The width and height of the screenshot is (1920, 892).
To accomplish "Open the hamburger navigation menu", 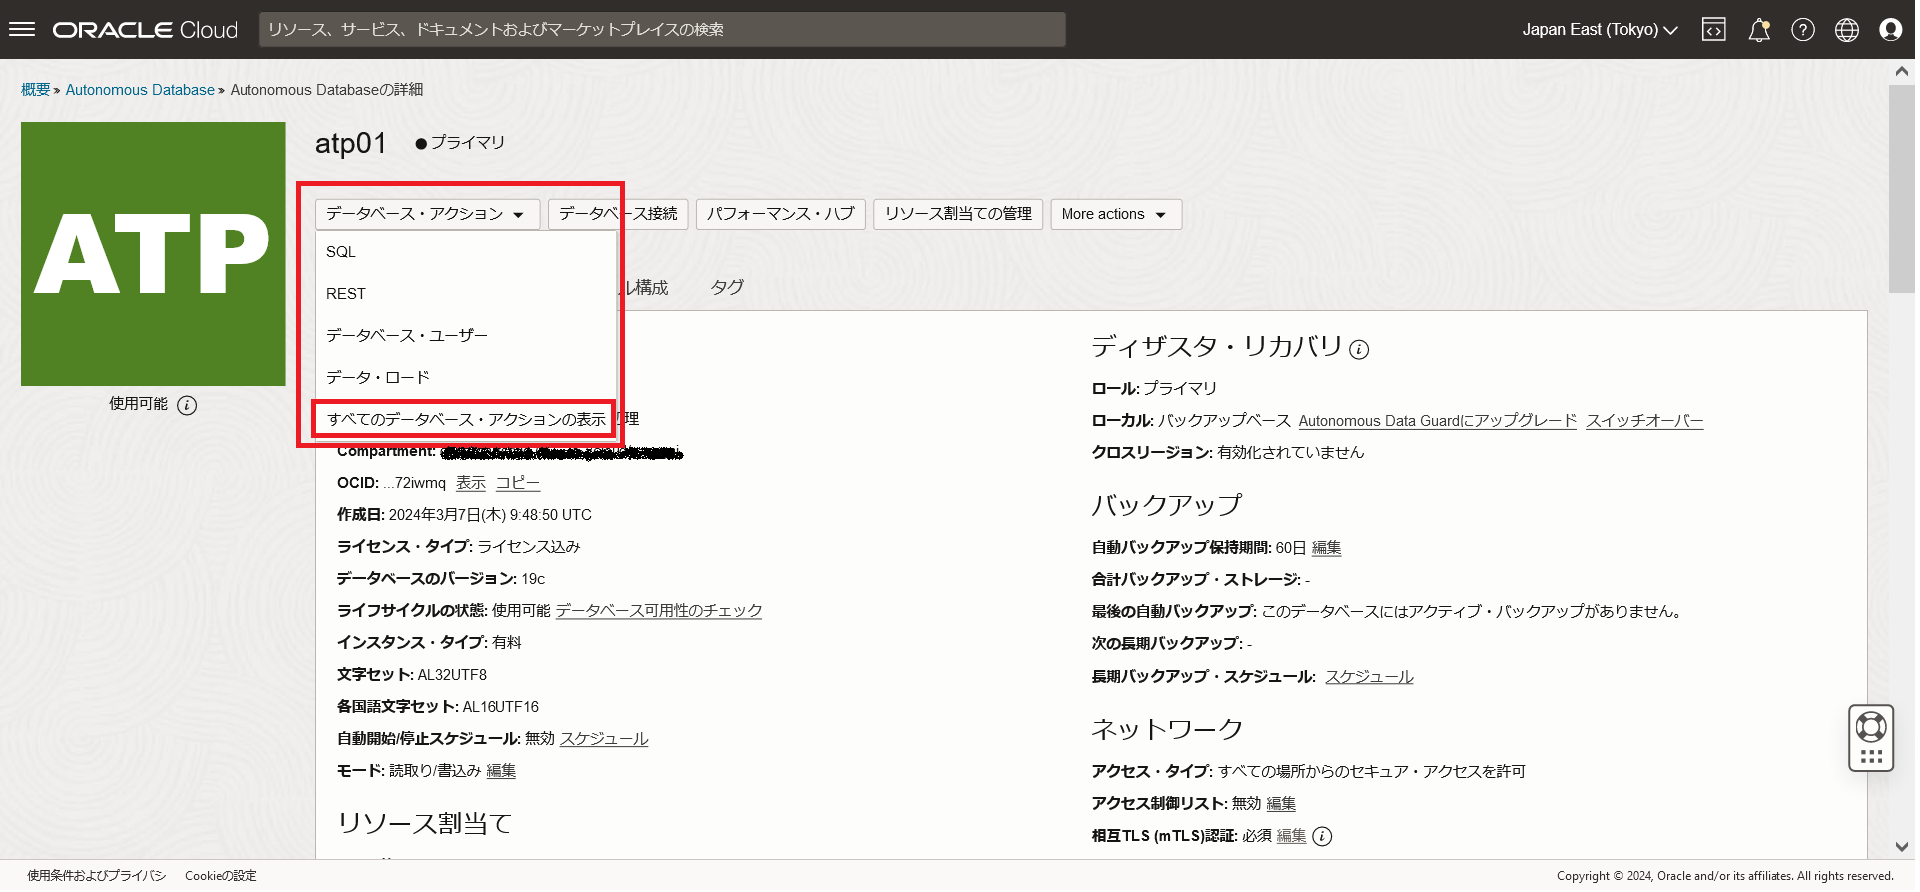I will pos(22,29).
